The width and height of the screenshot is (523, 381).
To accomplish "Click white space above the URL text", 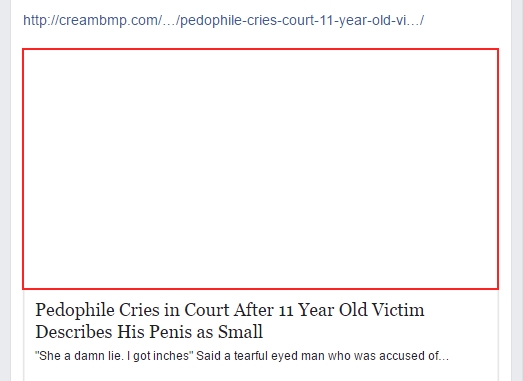I will [260, 6].
